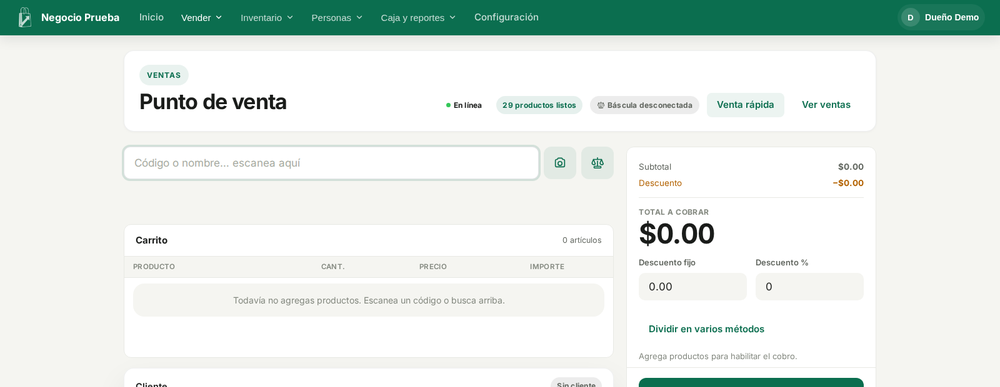Click the Descuento fijo input
Image resolution: width=1000 pixels, height=387 pixels.
[693, 287]
